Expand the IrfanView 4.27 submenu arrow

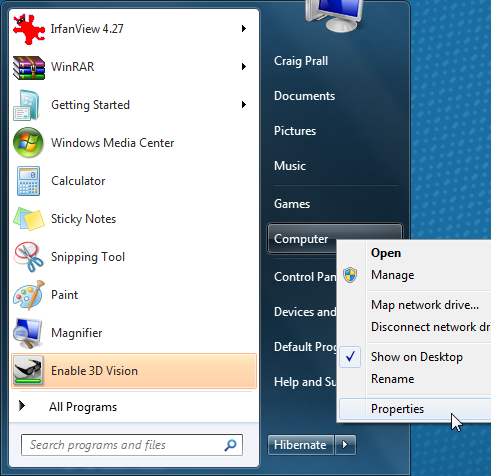pos(244,29)
